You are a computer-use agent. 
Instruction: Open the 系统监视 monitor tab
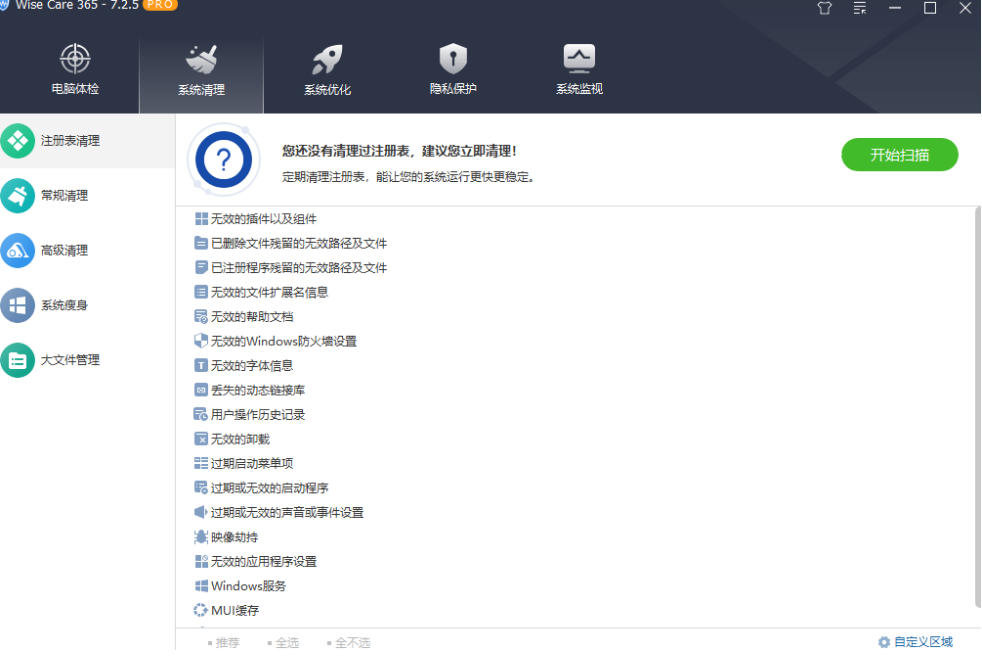[579, 69]
